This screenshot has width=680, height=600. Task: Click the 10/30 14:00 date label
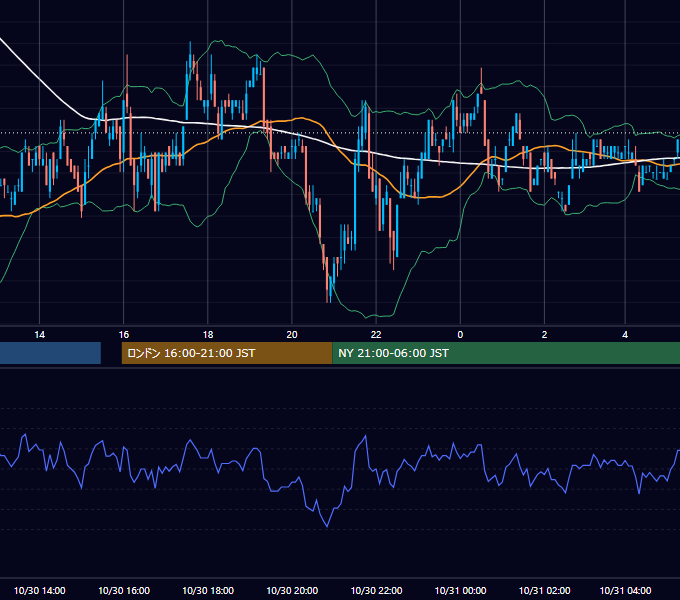39,590
